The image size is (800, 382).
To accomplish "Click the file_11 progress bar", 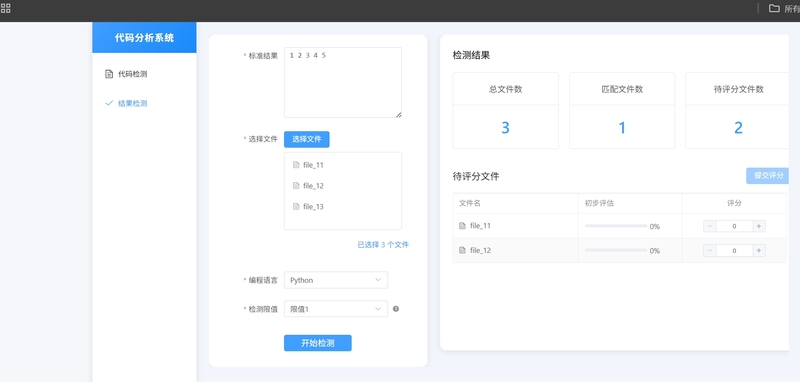I will coord(616,226).
